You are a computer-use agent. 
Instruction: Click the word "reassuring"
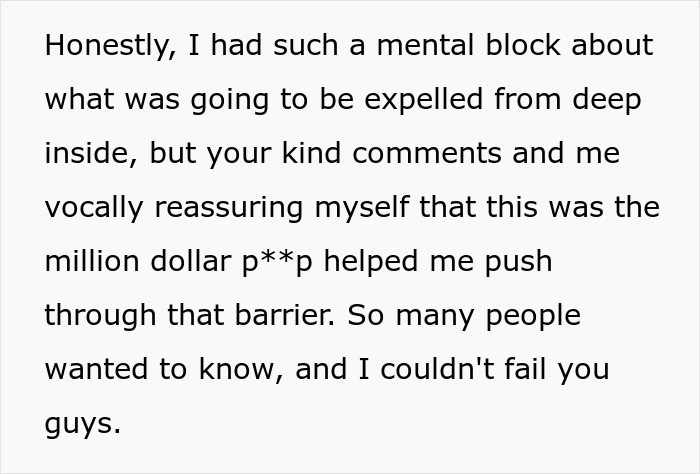[x=236, y=208]
